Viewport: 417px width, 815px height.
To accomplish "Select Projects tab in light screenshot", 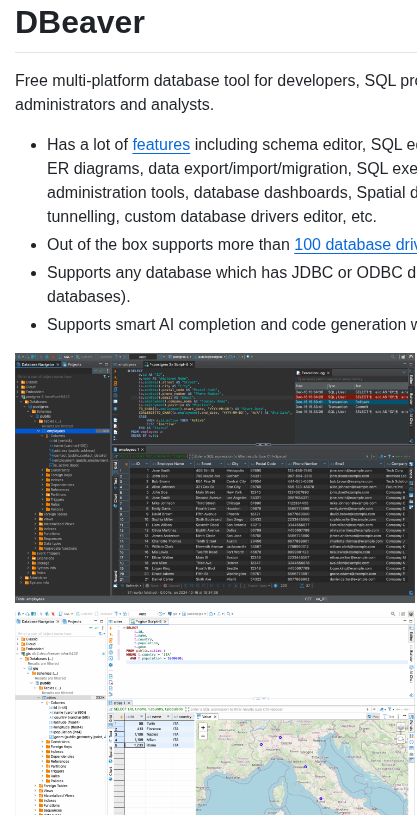I will pyautogui.click(x=74, y=621).
